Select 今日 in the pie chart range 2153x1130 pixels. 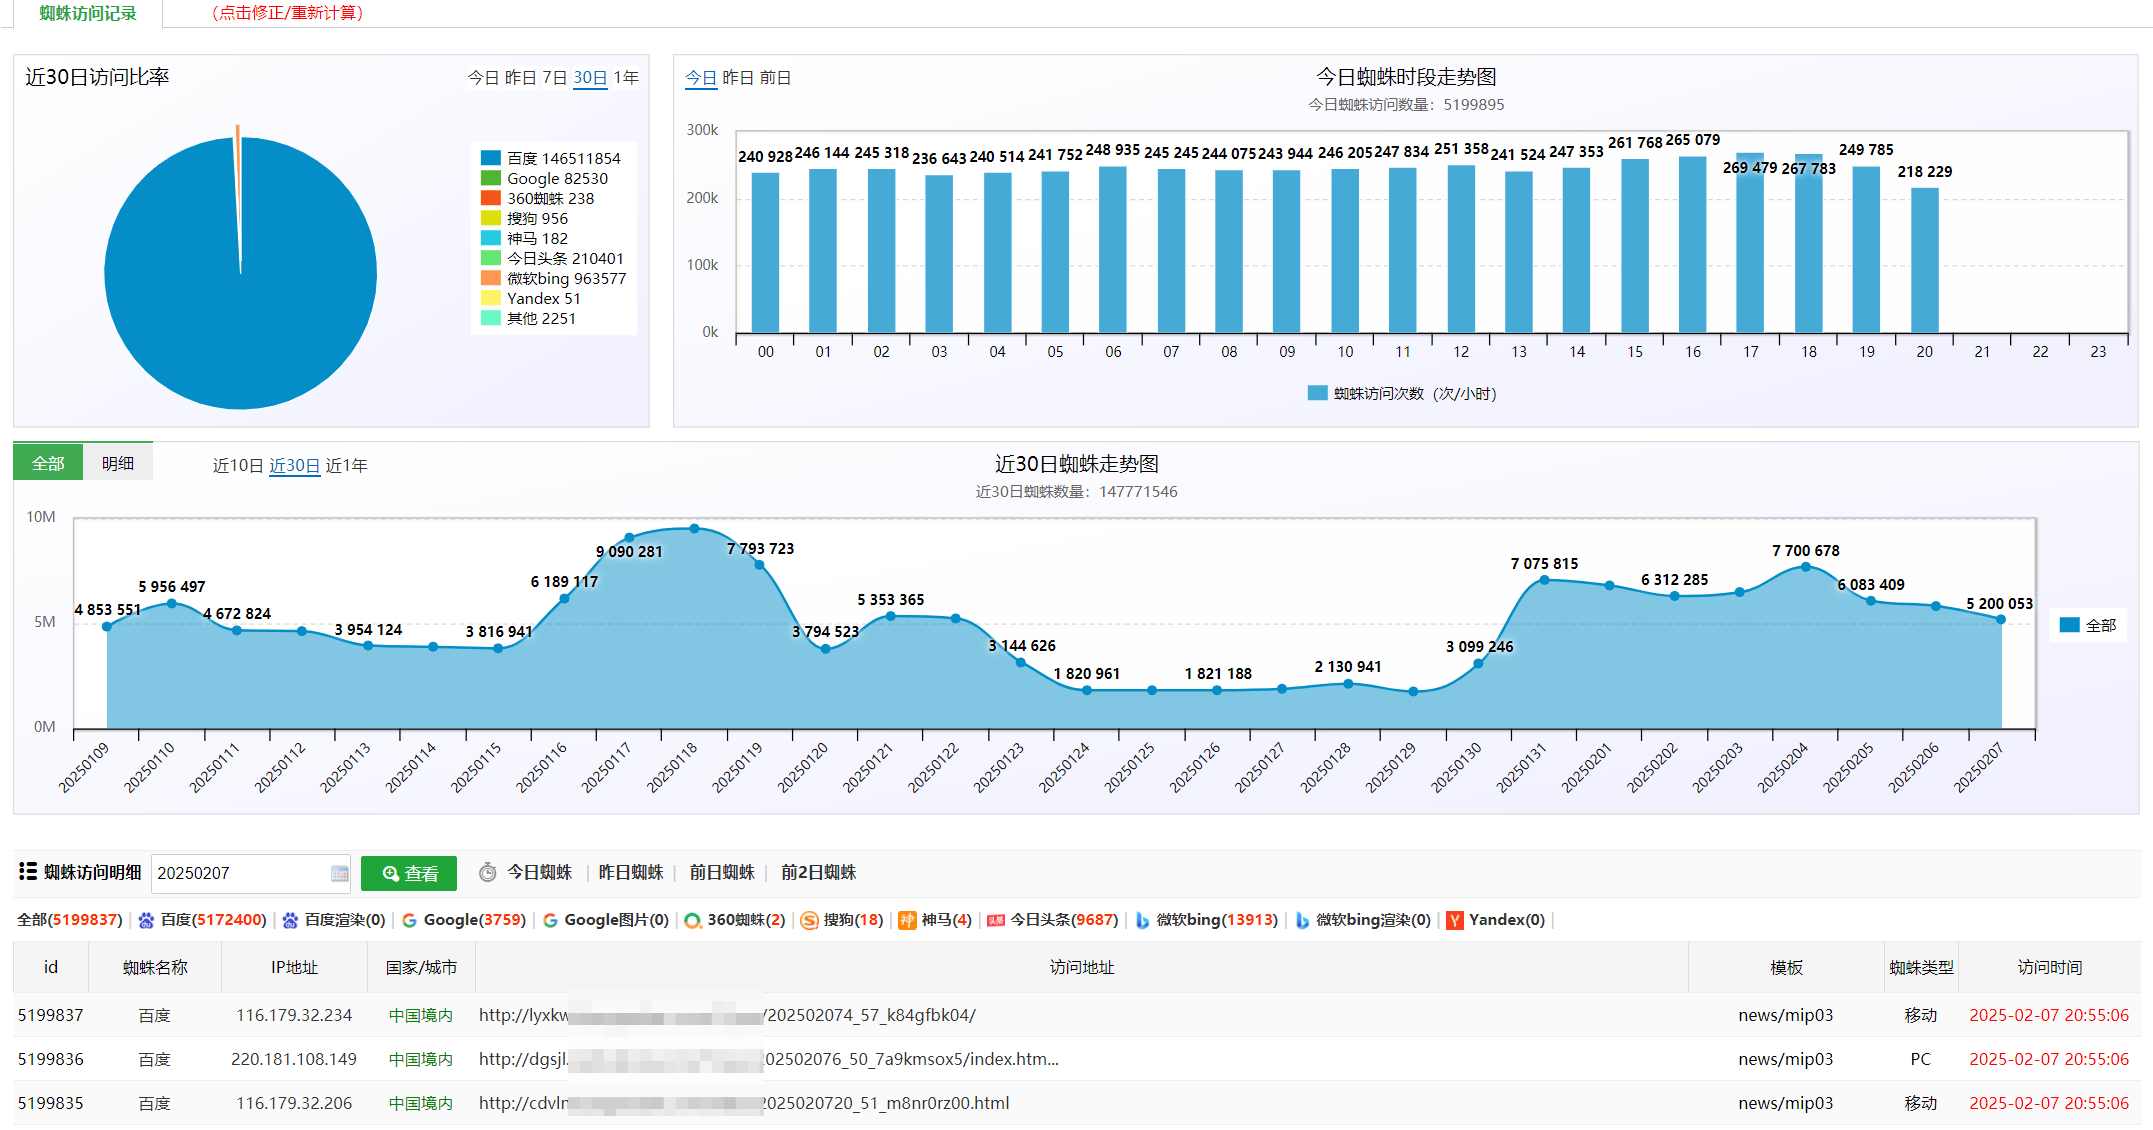483,77
